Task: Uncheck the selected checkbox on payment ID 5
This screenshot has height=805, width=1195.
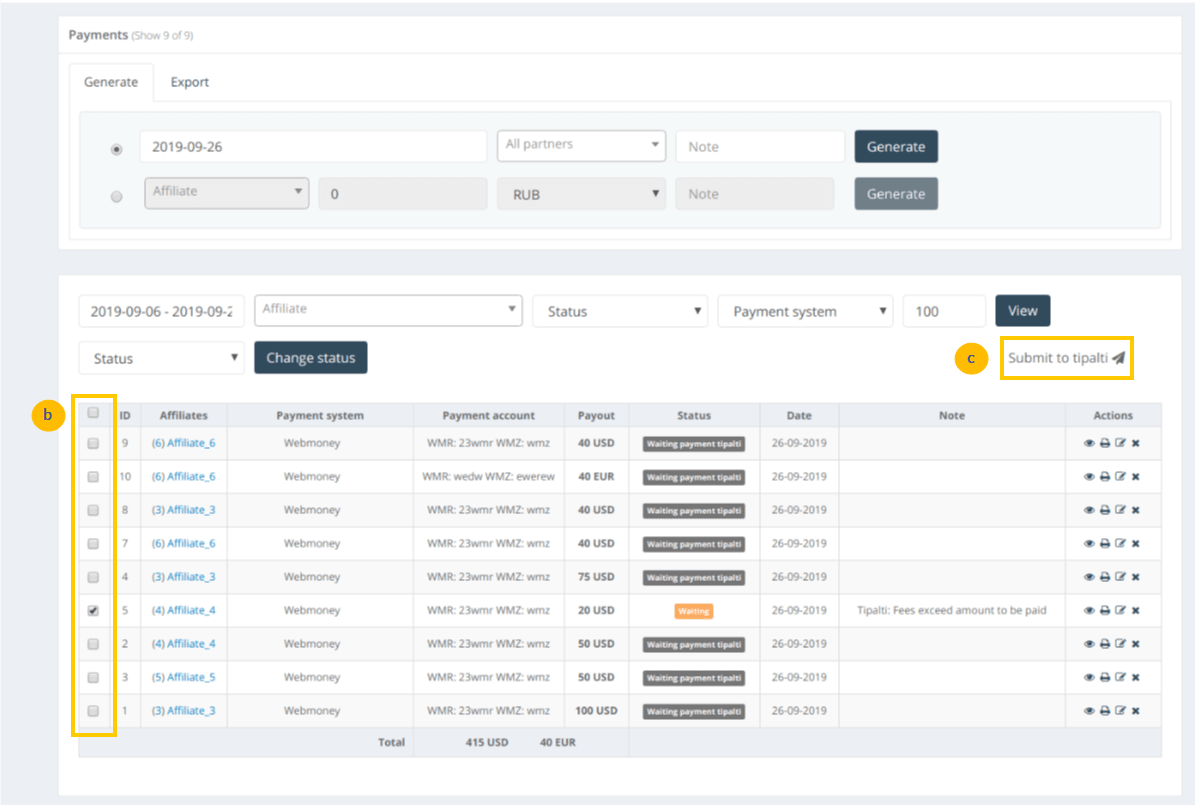Action: [x=93, y=610]
